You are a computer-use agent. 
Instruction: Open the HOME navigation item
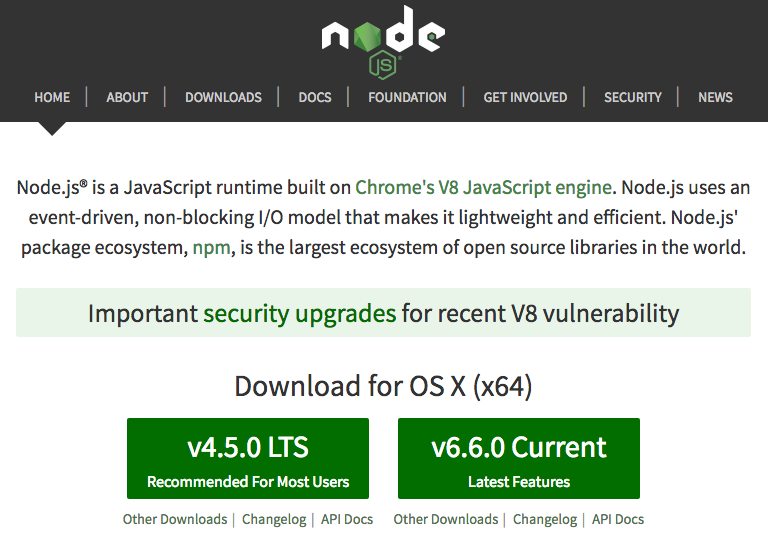tap(52, 97)
